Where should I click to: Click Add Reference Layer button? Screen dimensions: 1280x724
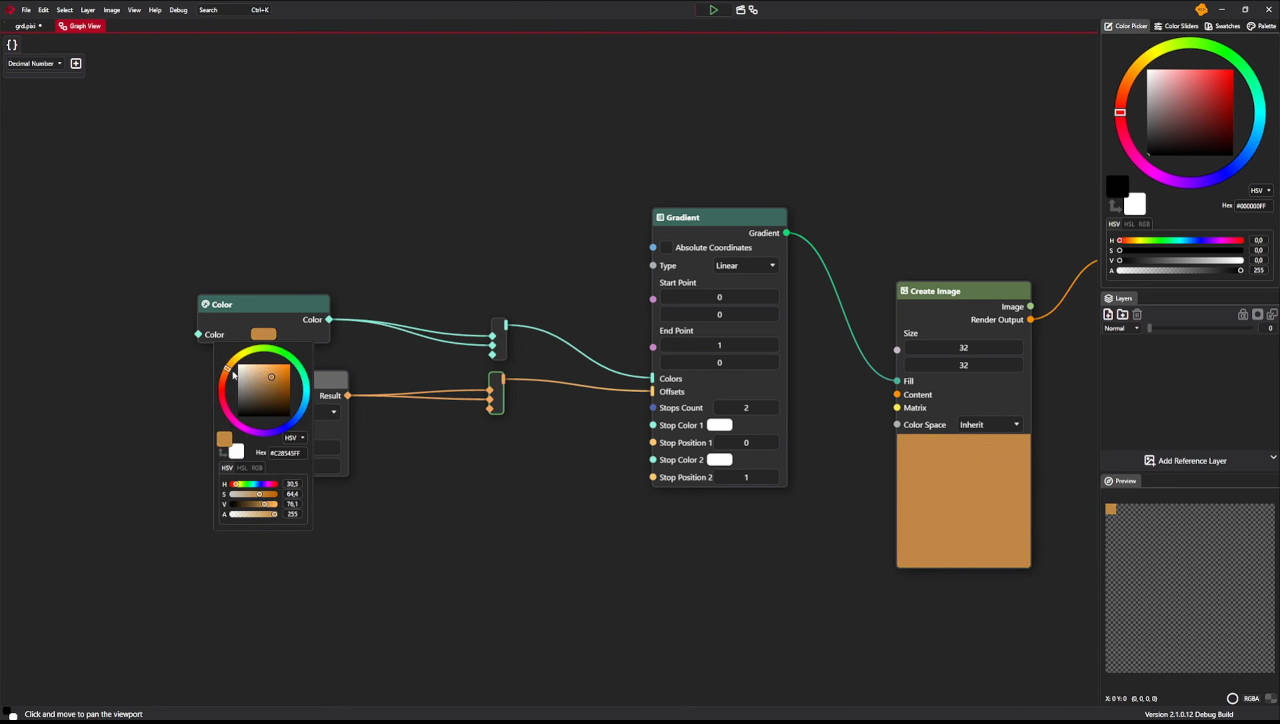click(1185, 461)
